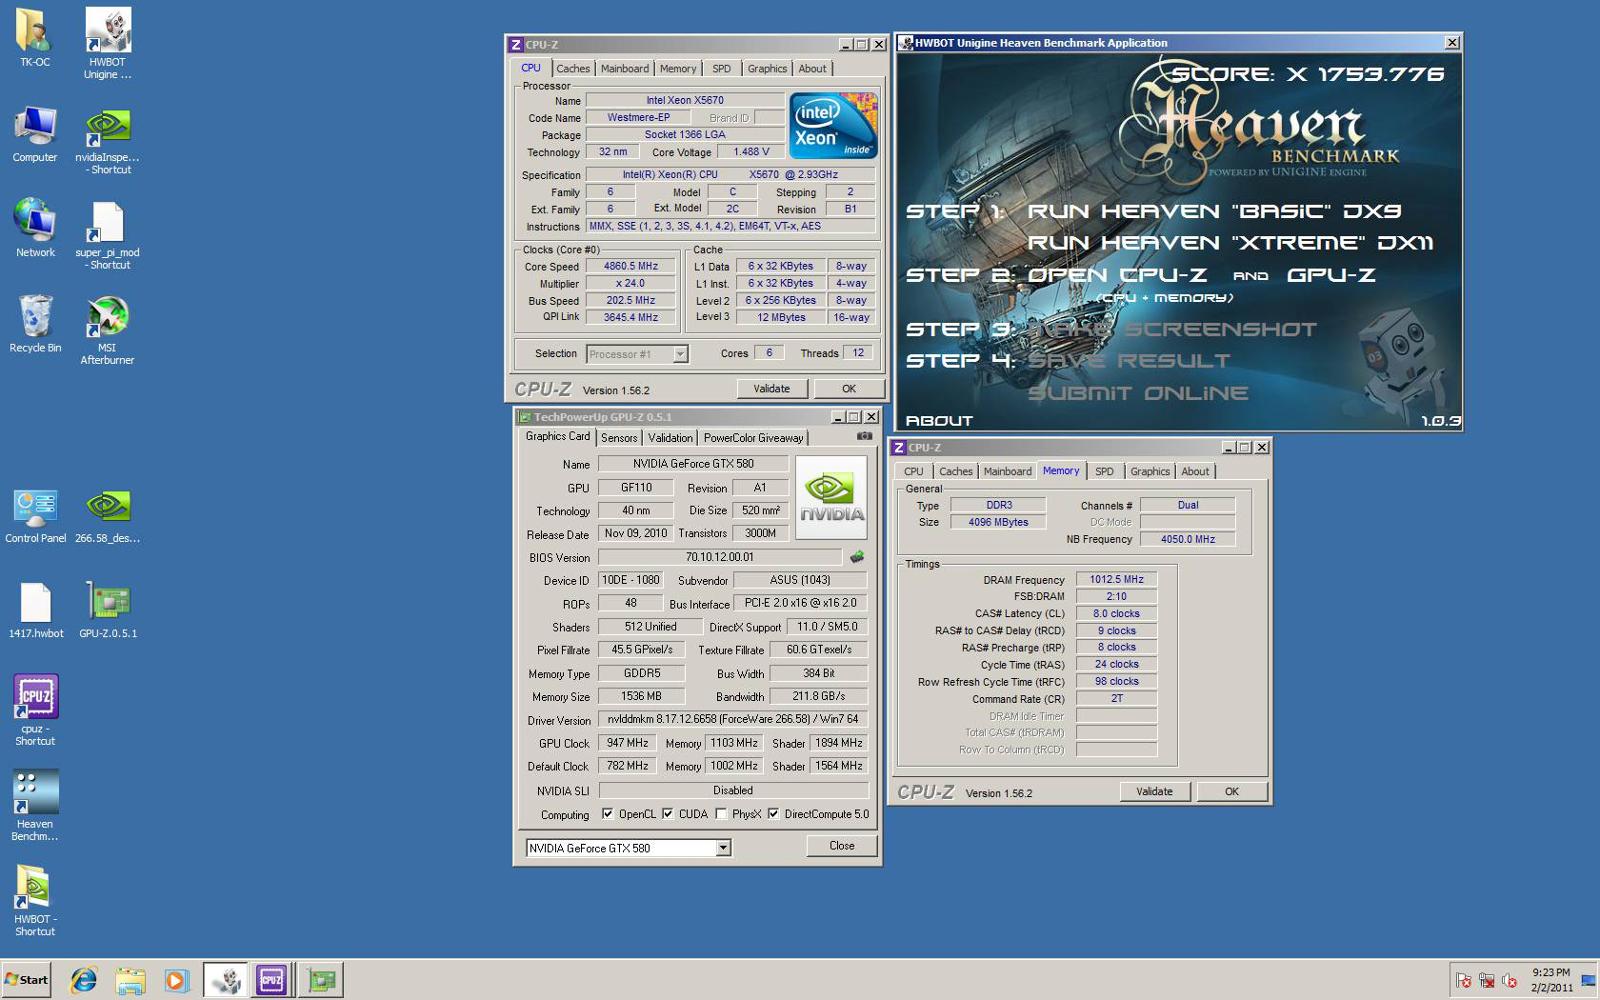Click GPU-Z screenshot camera icon
This screenshot has height=1000, width=1600.
pyautogui.click(x=864, y=436)
